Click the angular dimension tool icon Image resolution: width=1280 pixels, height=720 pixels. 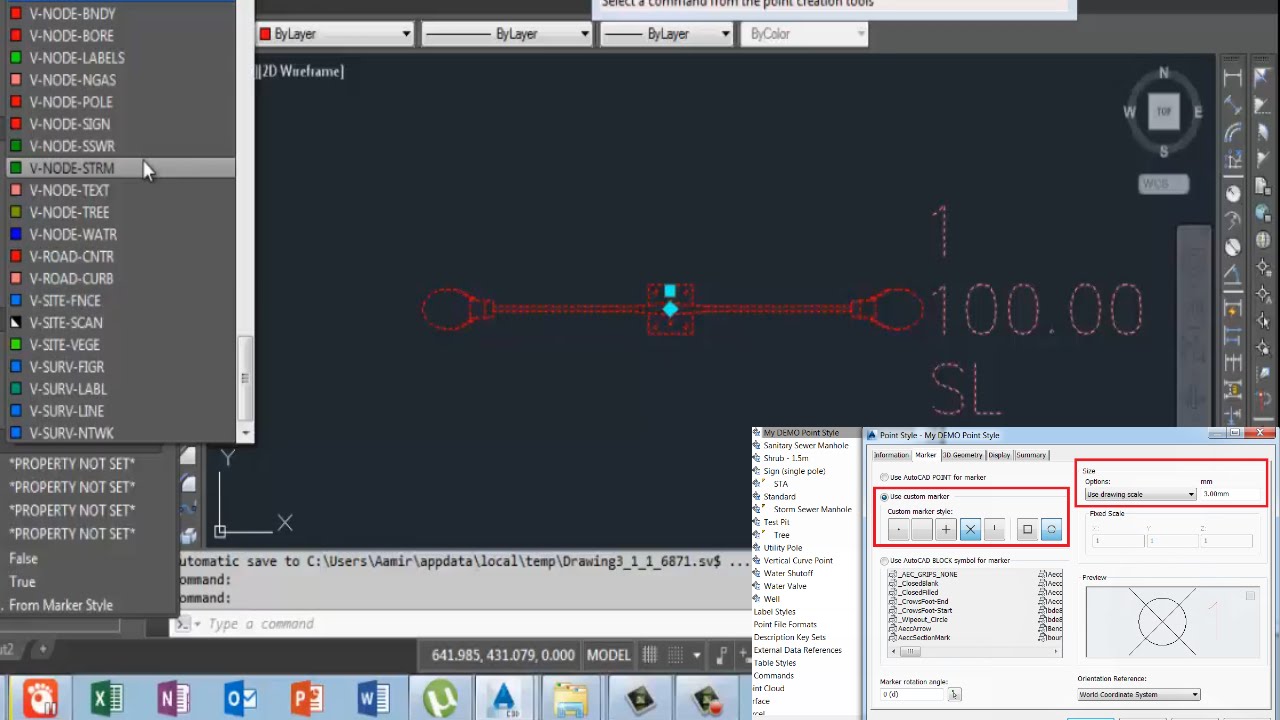point(1232,276)
